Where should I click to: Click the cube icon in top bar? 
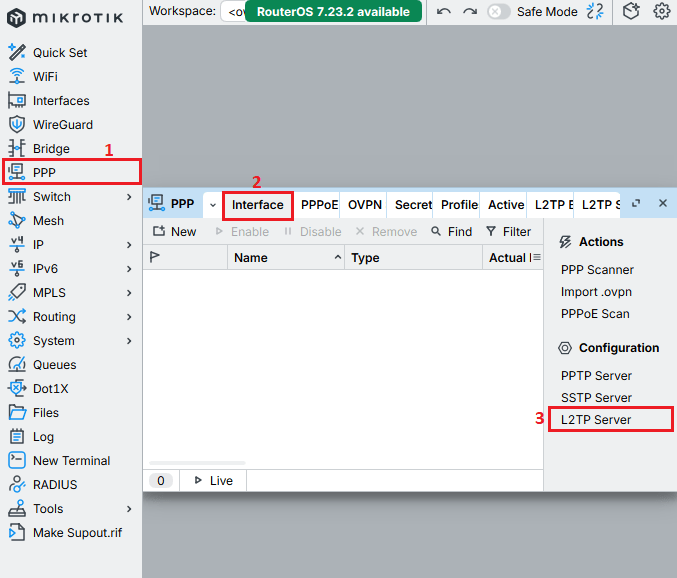coord(631,11)
